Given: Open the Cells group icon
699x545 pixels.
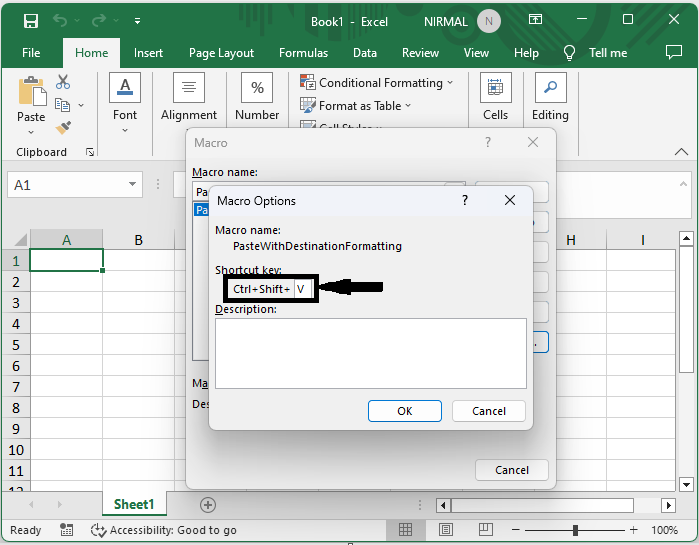Looking at the screenshot, I should pos(495,89).
